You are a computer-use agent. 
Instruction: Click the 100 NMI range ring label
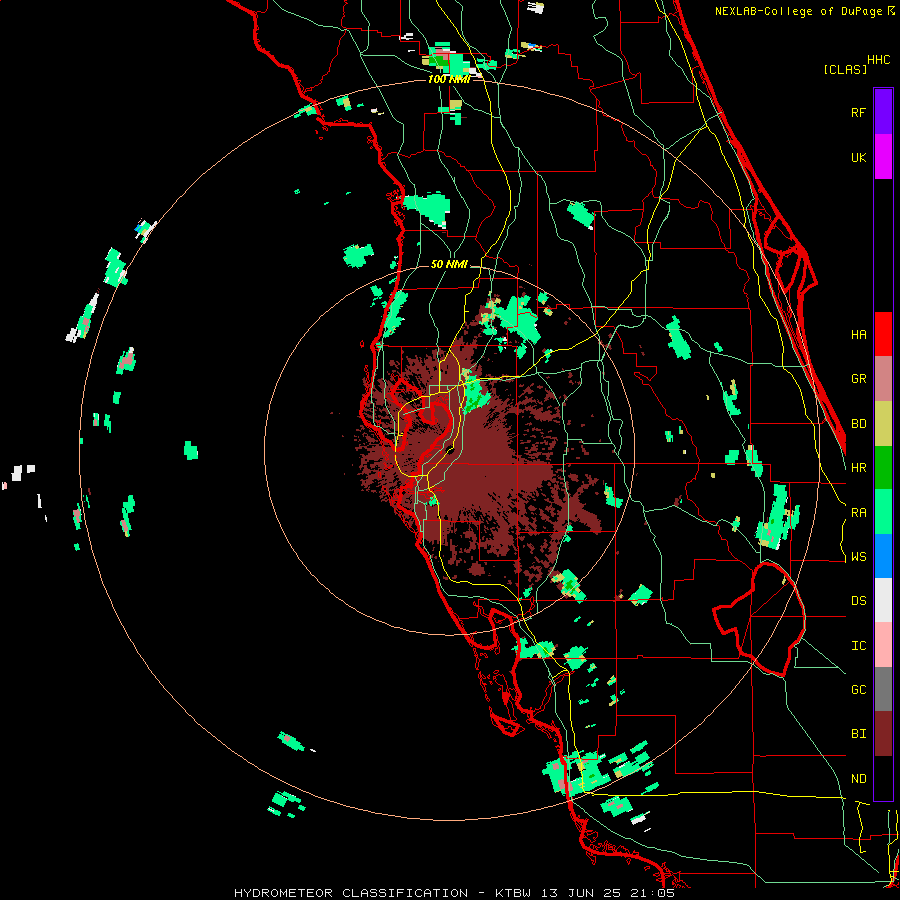449,79
